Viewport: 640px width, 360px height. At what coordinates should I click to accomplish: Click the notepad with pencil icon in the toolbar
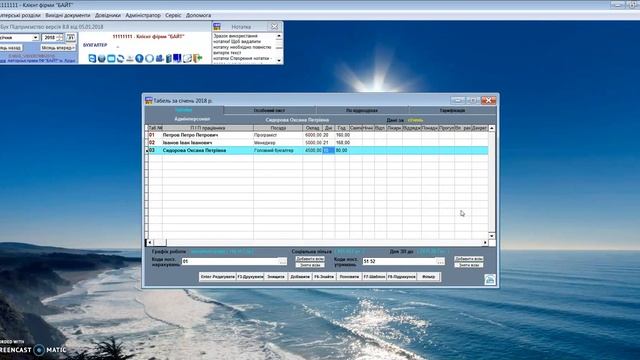[x=187, y=59]
